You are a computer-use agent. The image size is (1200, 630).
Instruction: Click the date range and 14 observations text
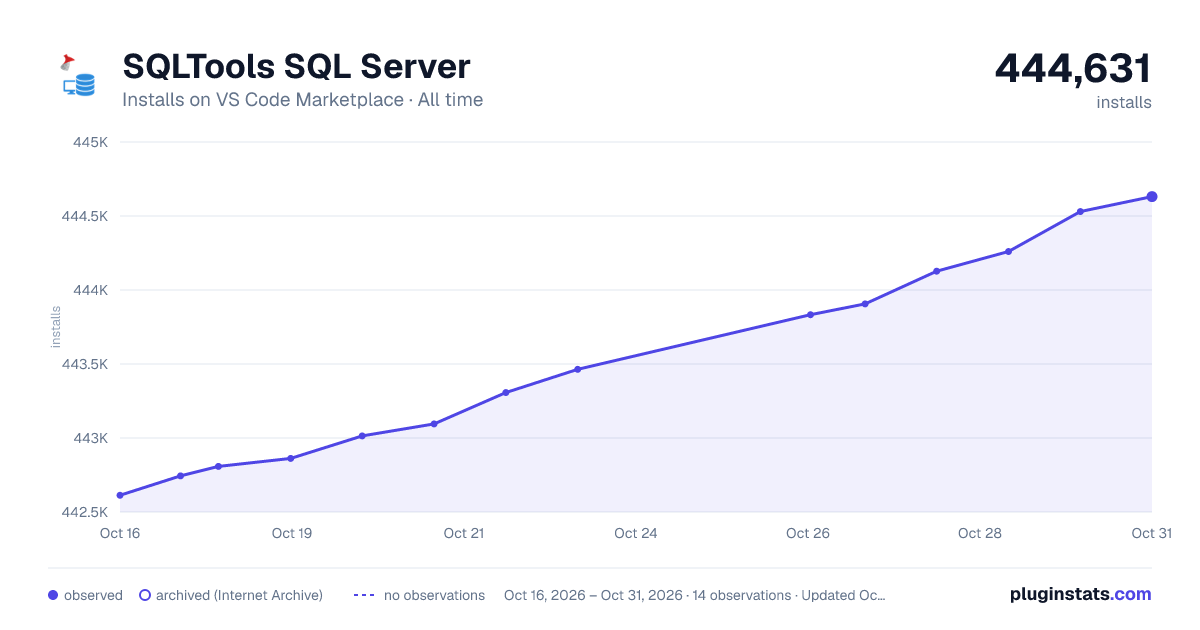(695, 595)
